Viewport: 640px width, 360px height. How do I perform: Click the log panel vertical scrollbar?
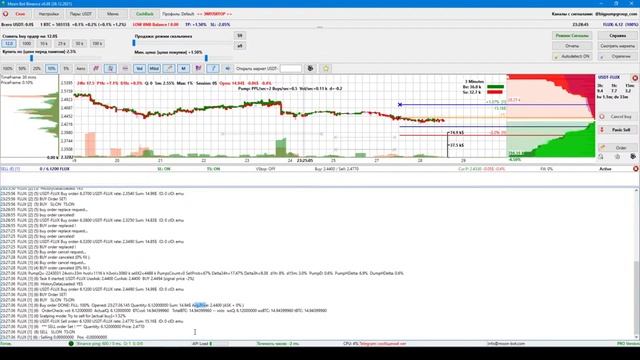637,264
